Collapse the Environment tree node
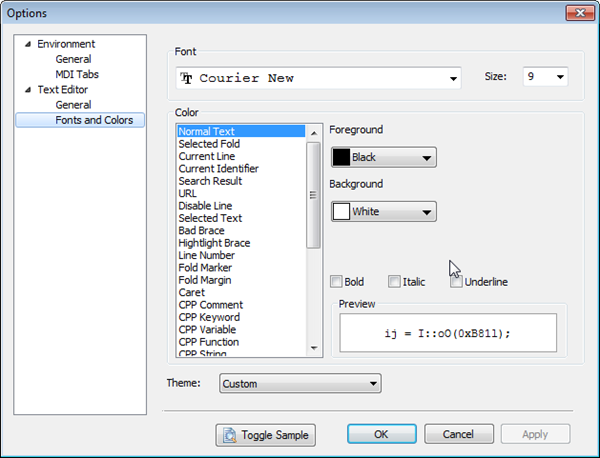 pos(27,45)
